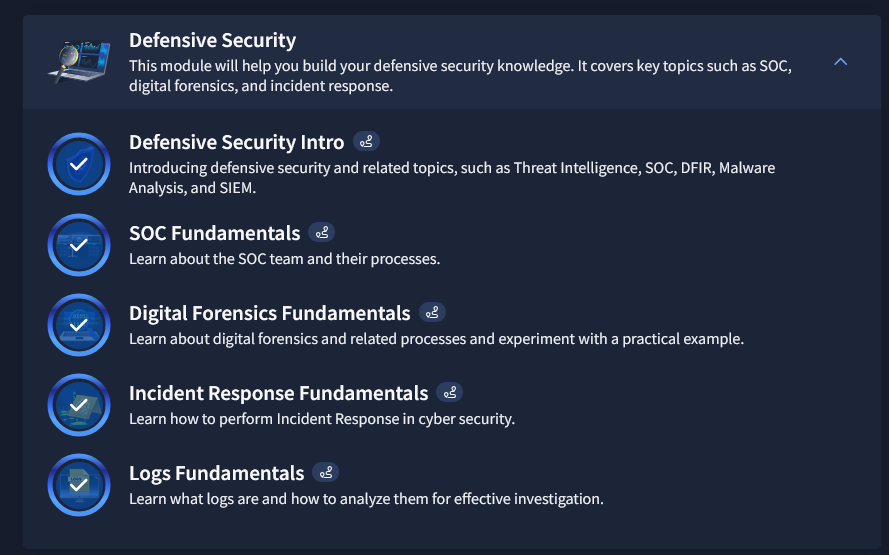Click the SOC Fundamentals completed checkmark badge

click(x=79, y=244)
